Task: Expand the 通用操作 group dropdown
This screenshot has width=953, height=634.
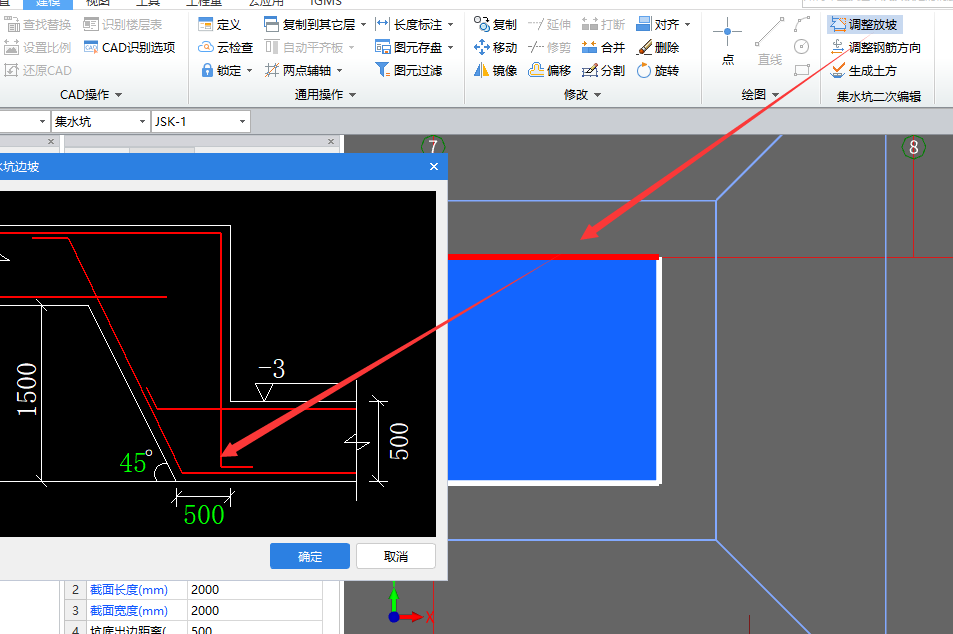Action: pos(353,95)
